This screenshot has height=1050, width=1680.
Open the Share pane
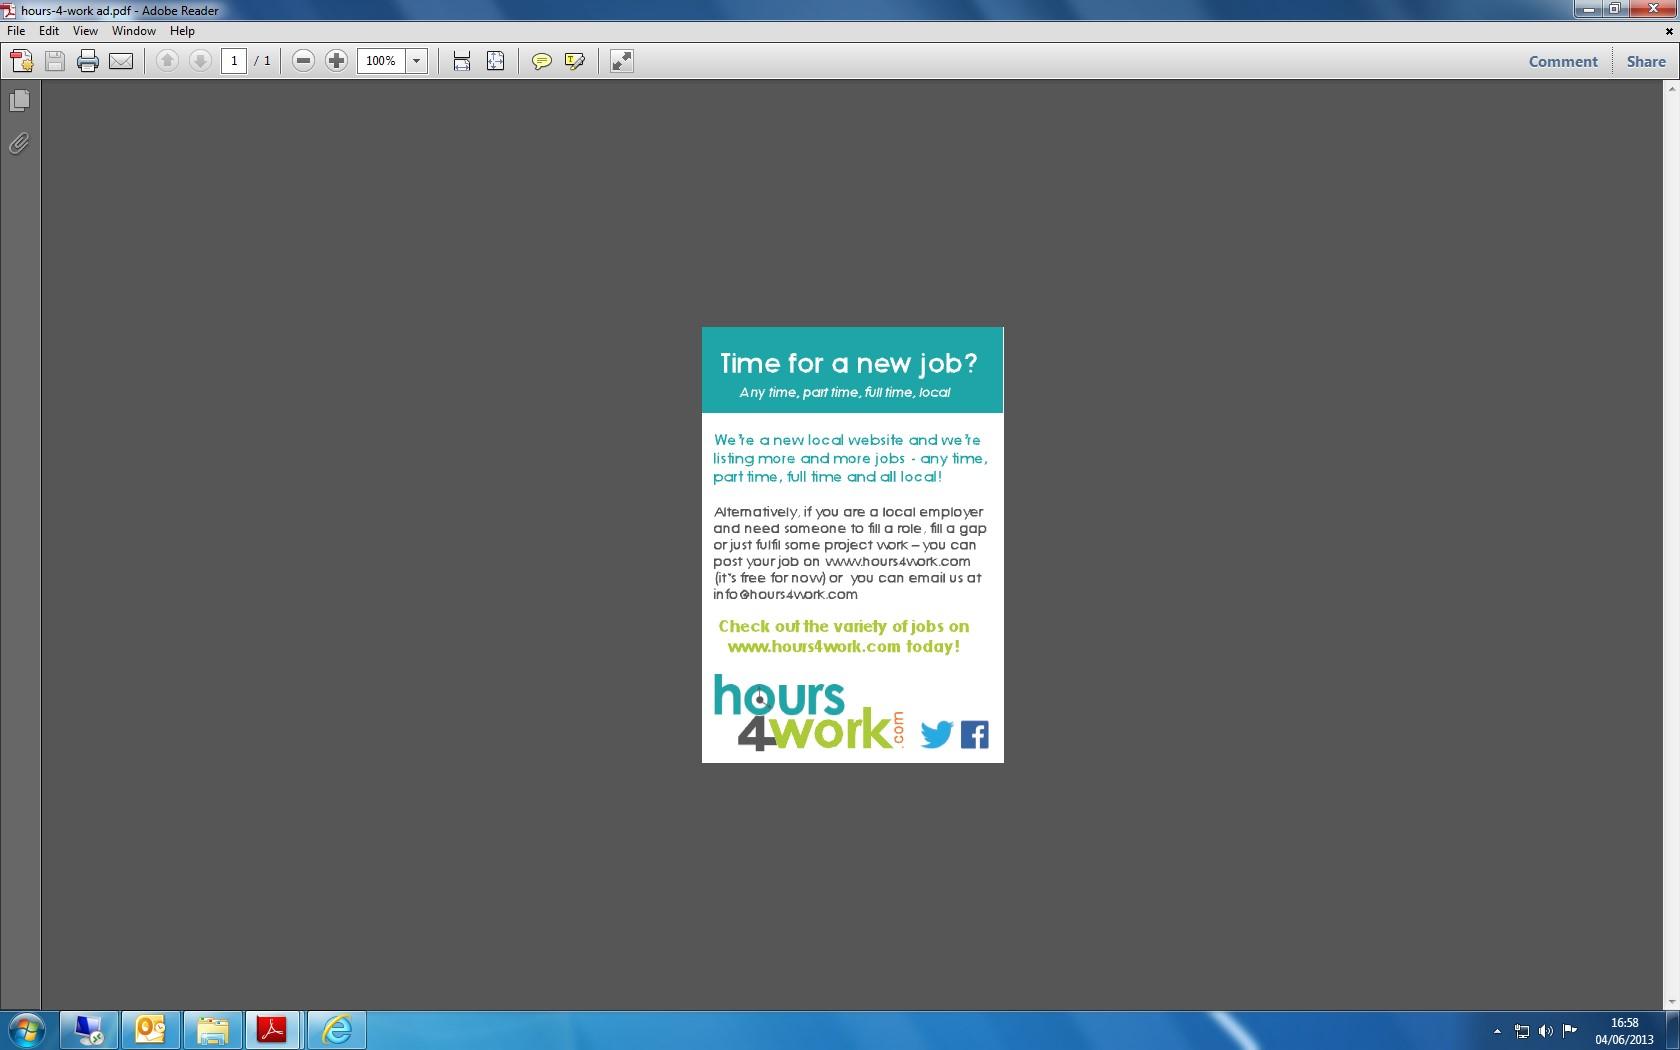tap(1646, 61)
